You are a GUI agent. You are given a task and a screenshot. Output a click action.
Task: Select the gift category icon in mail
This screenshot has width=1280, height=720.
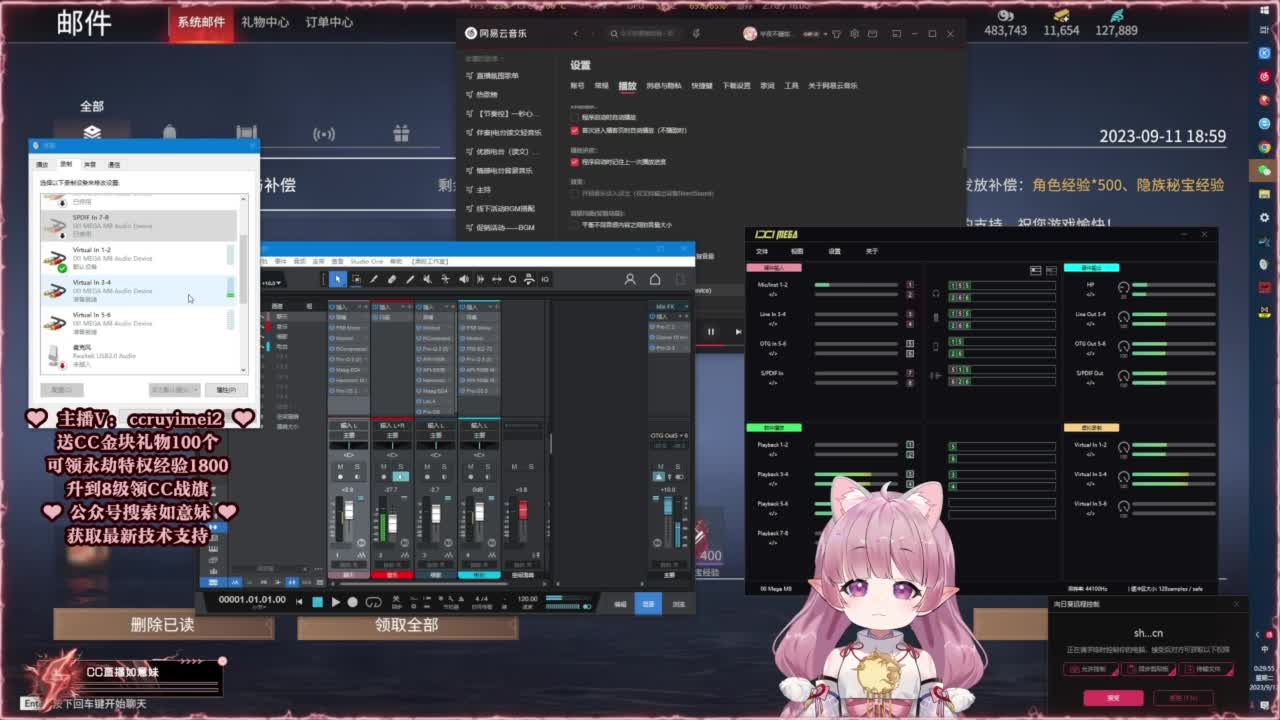pos(401,133)
